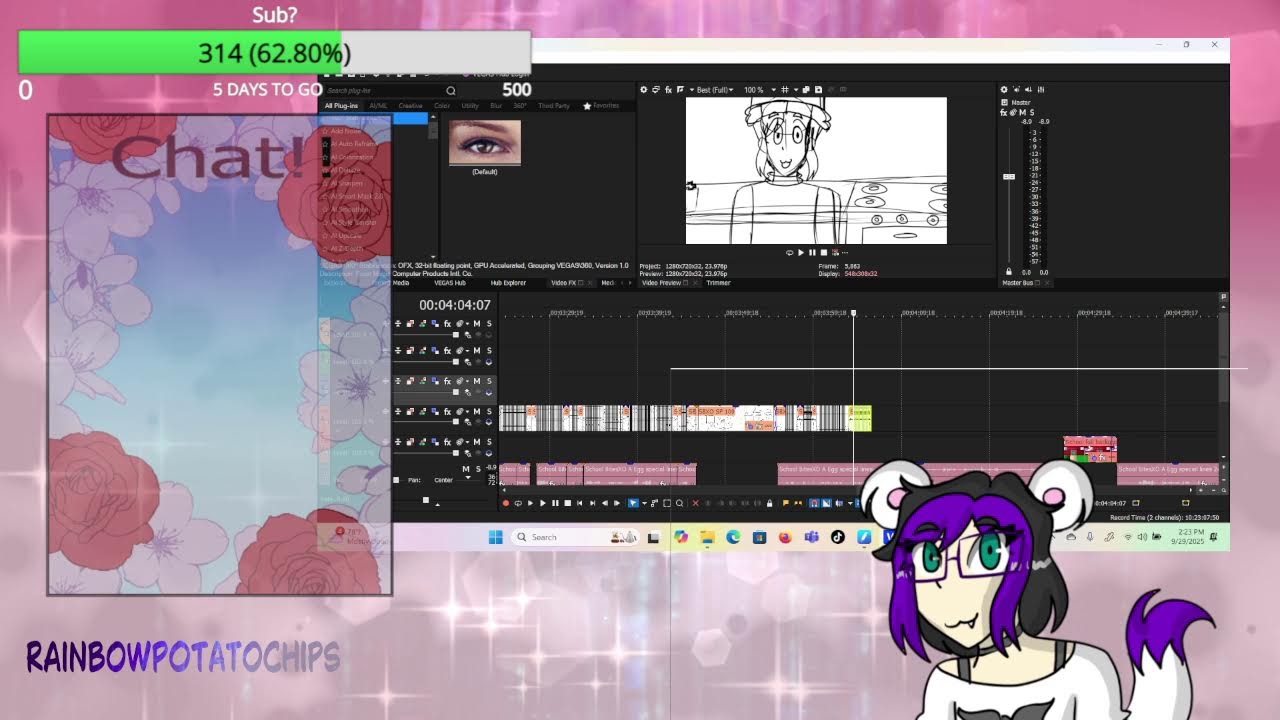Solo the audio track
Image resolution: width=1280 pixels, height=720 pixels.
(x=478, y=469)
